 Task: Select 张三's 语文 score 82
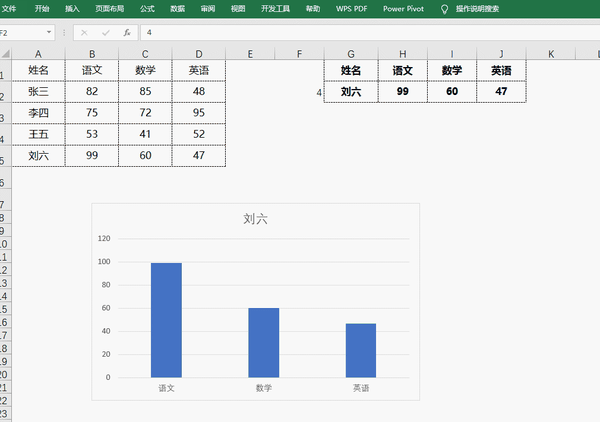pyautogui.click(x=92, y=91)
